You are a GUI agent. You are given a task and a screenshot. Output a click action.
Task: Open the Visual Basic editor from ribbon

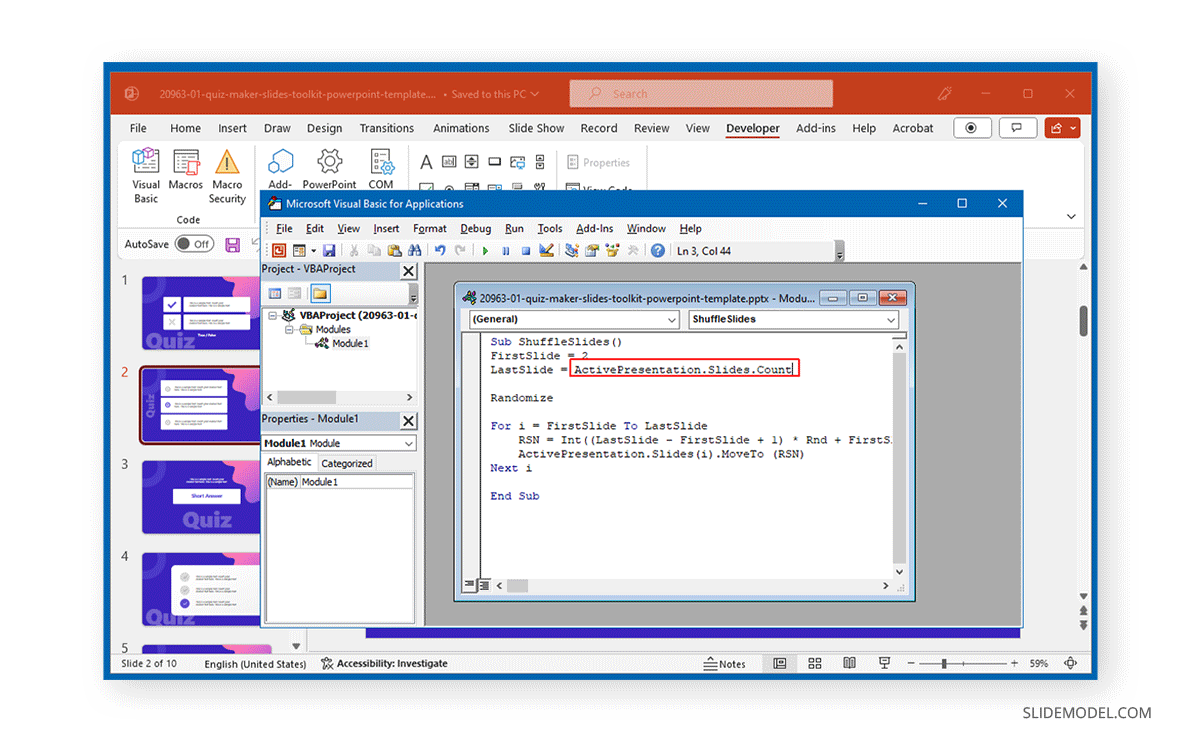[x=146, y=176]
